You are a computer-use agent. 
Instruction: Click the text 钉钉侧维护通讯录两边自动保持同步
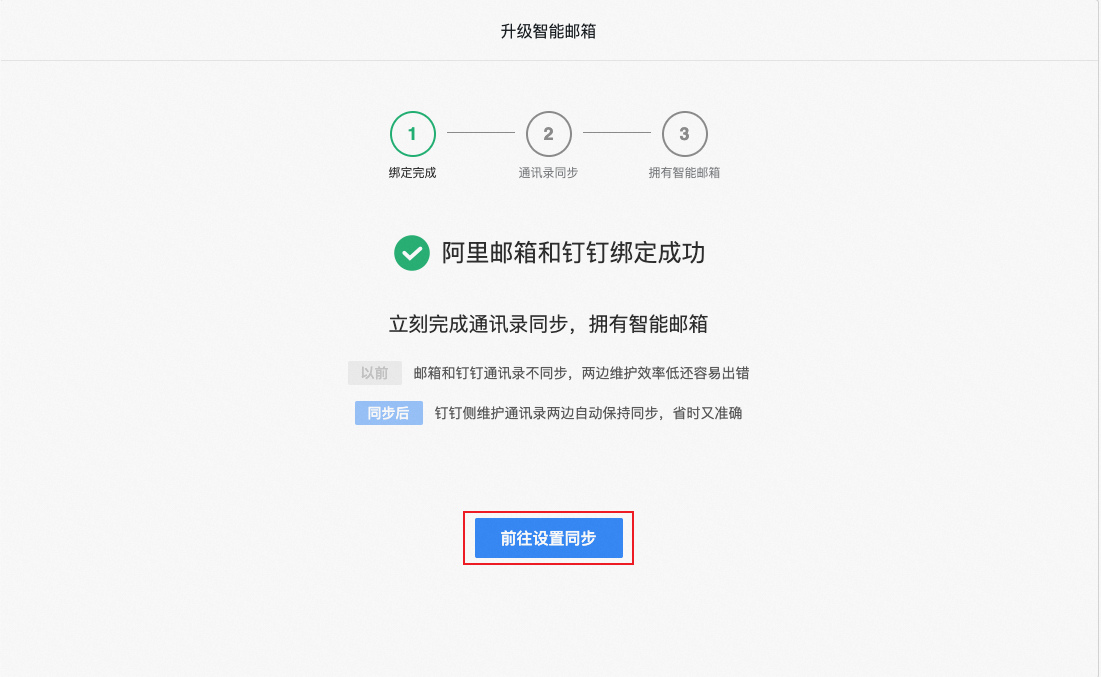(x=546, y=413)
